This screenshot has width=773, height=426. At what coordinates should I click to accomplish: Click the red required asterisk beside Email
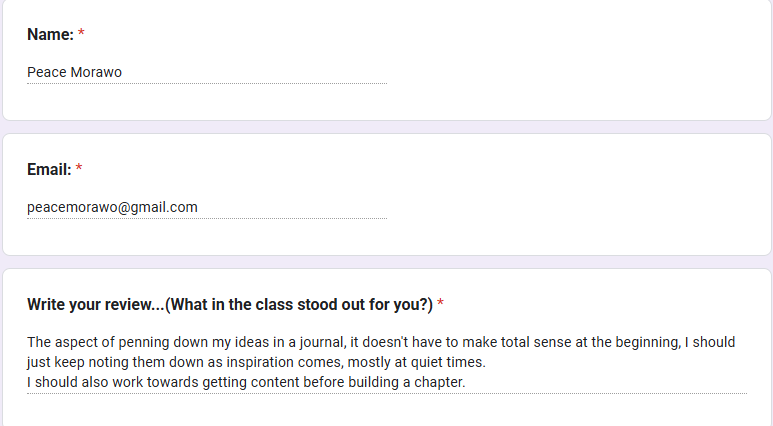click(79, 168)
